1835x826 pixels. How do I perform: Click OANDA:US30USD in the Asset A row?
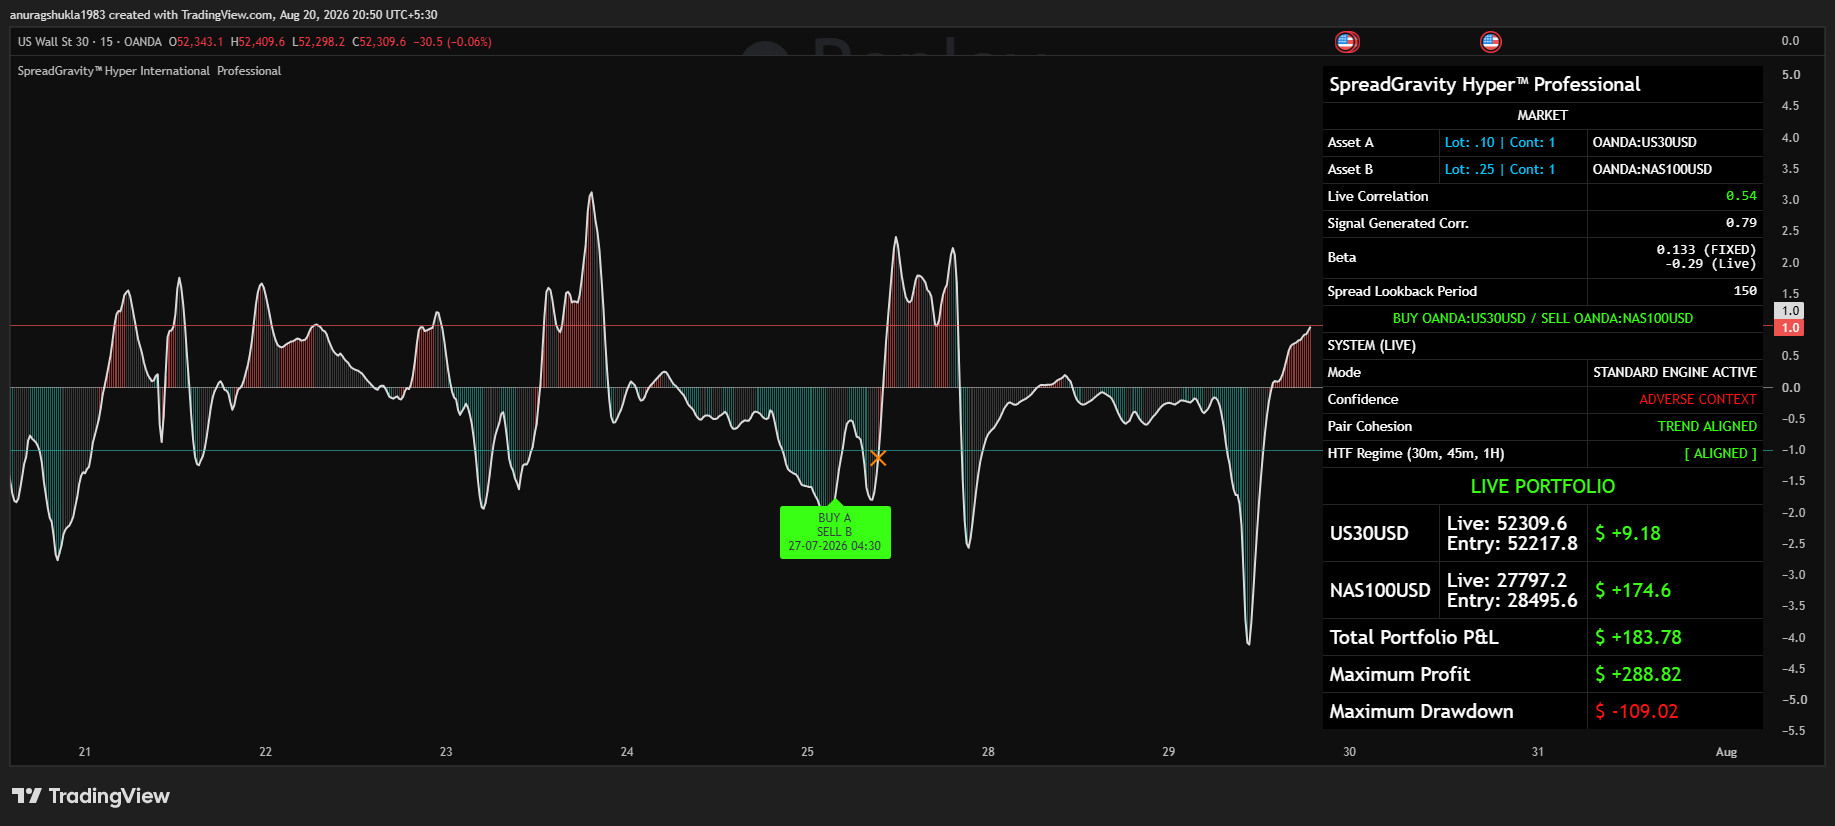[x=1645, y=142]
